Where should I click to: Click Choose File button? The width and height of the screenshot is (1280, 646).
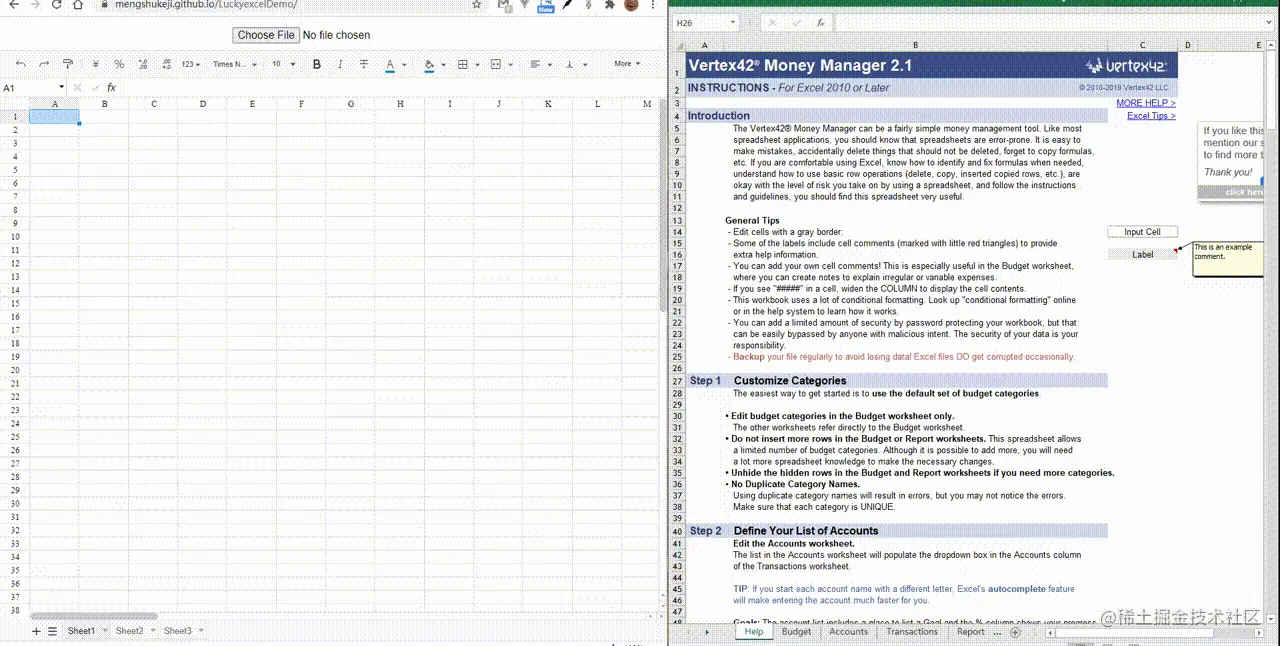(266, 35)
